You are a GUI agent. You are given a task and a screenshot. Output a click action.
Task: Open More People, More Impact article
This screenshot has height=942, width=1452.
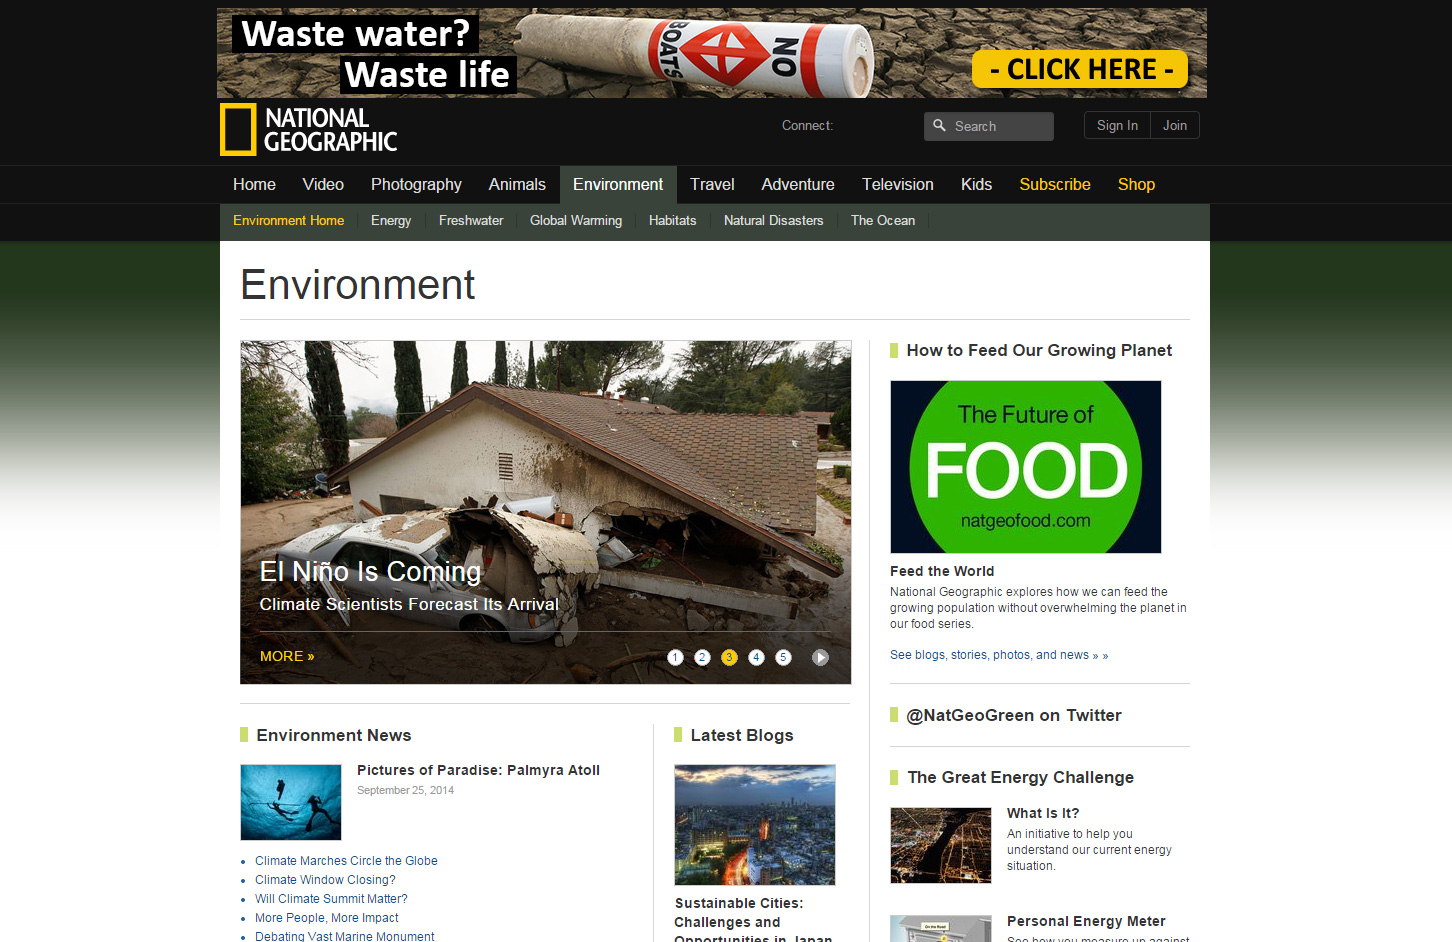(326, 918)
